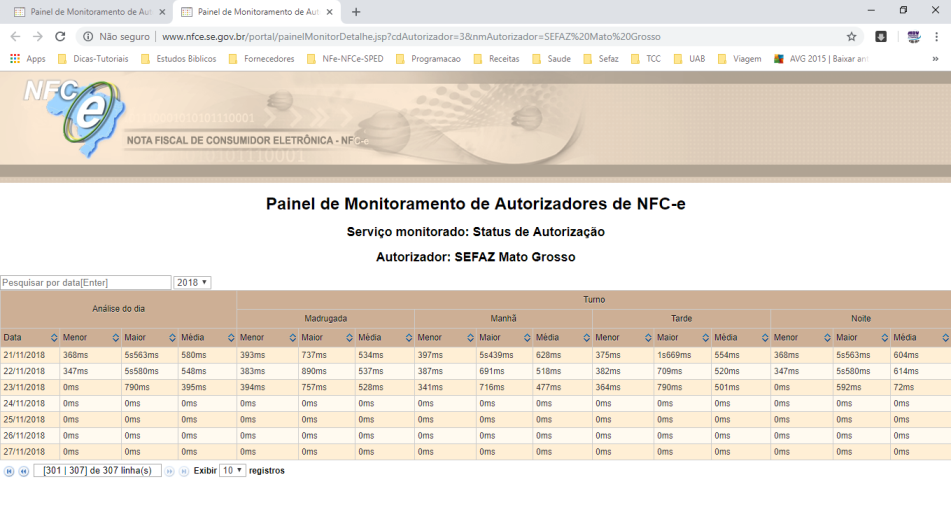Screen dimensions: 951x510
Task: Click the browser address bar URL
Action: click(411, 36)
